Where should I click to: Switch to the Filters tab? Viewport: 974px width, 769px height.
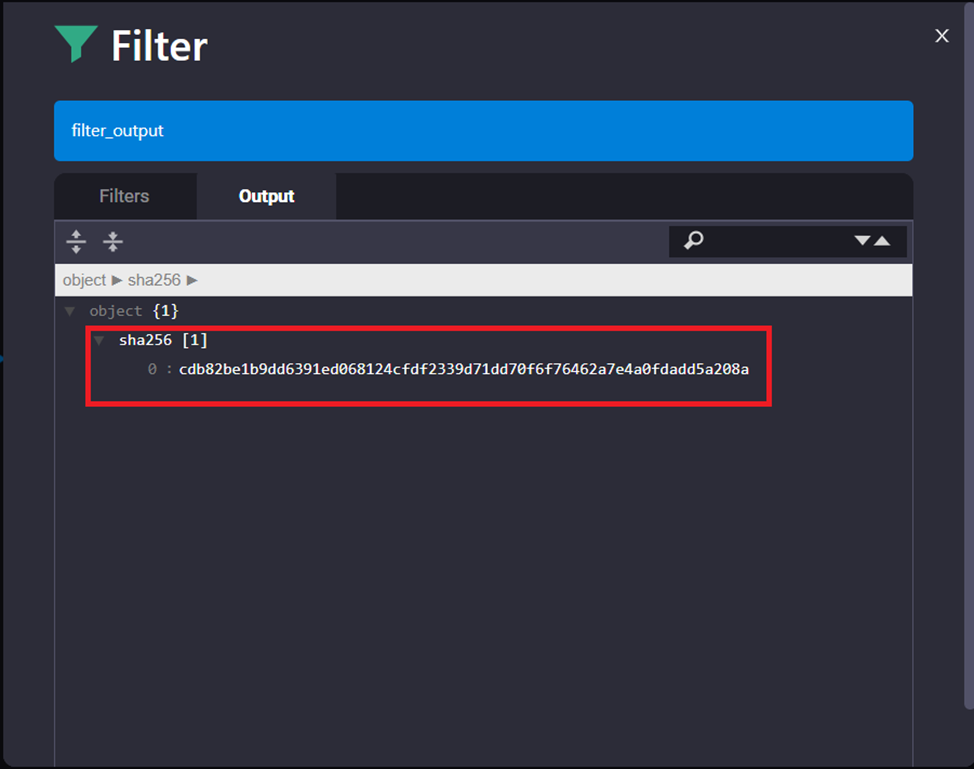124,196
